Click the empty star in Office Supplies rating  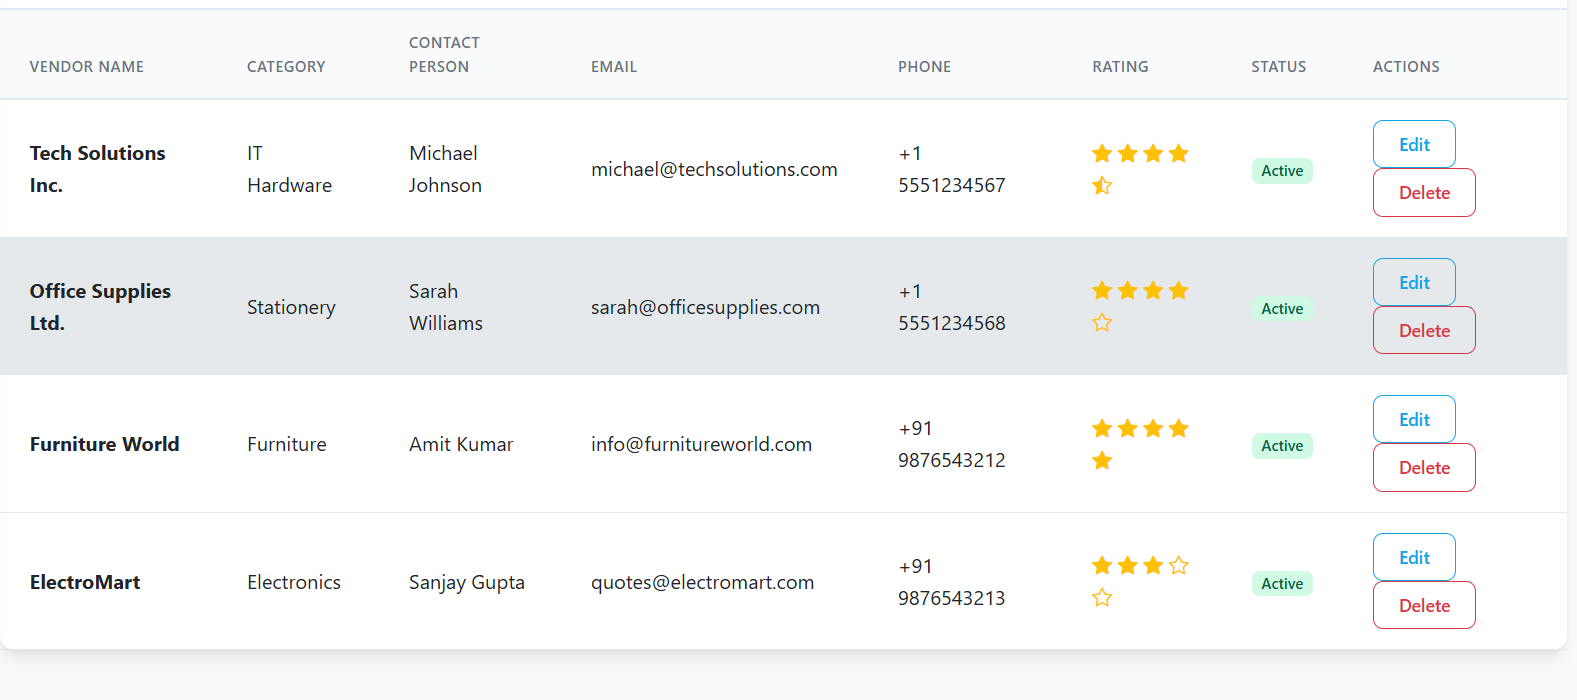tap(1102, 323)
